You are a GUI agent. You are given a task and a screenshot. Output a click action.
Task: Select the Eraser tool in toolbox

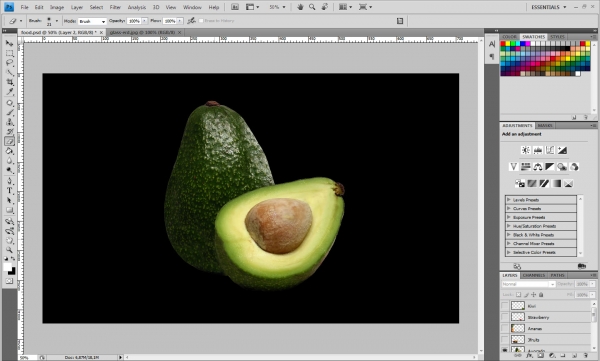9,141
